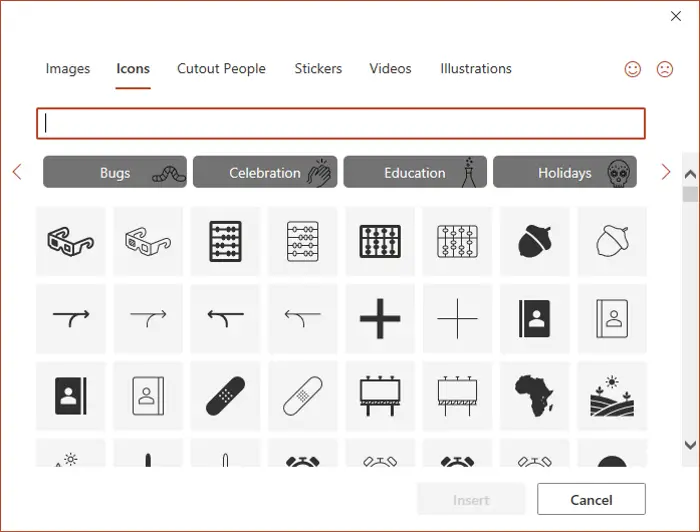Select the farm fields with sun icon
Screen dimensions: 700x532
[x=612, y=396]
